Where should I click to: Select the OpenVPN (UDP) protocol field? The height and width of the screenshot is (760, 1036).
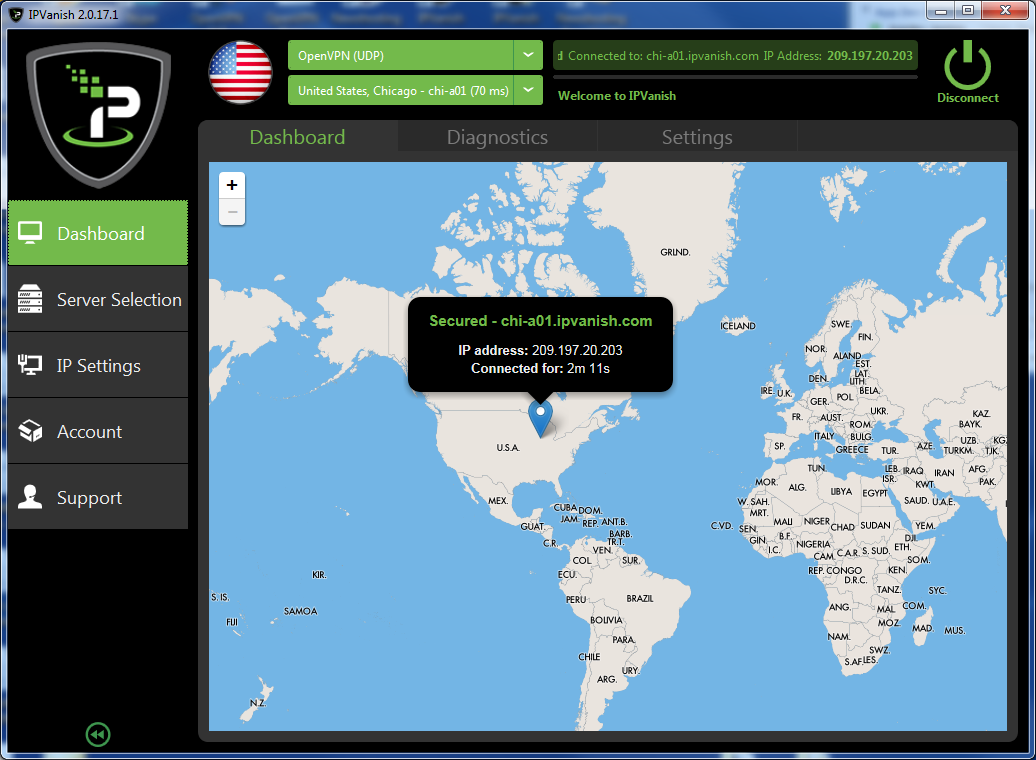(x=401, y=55)
